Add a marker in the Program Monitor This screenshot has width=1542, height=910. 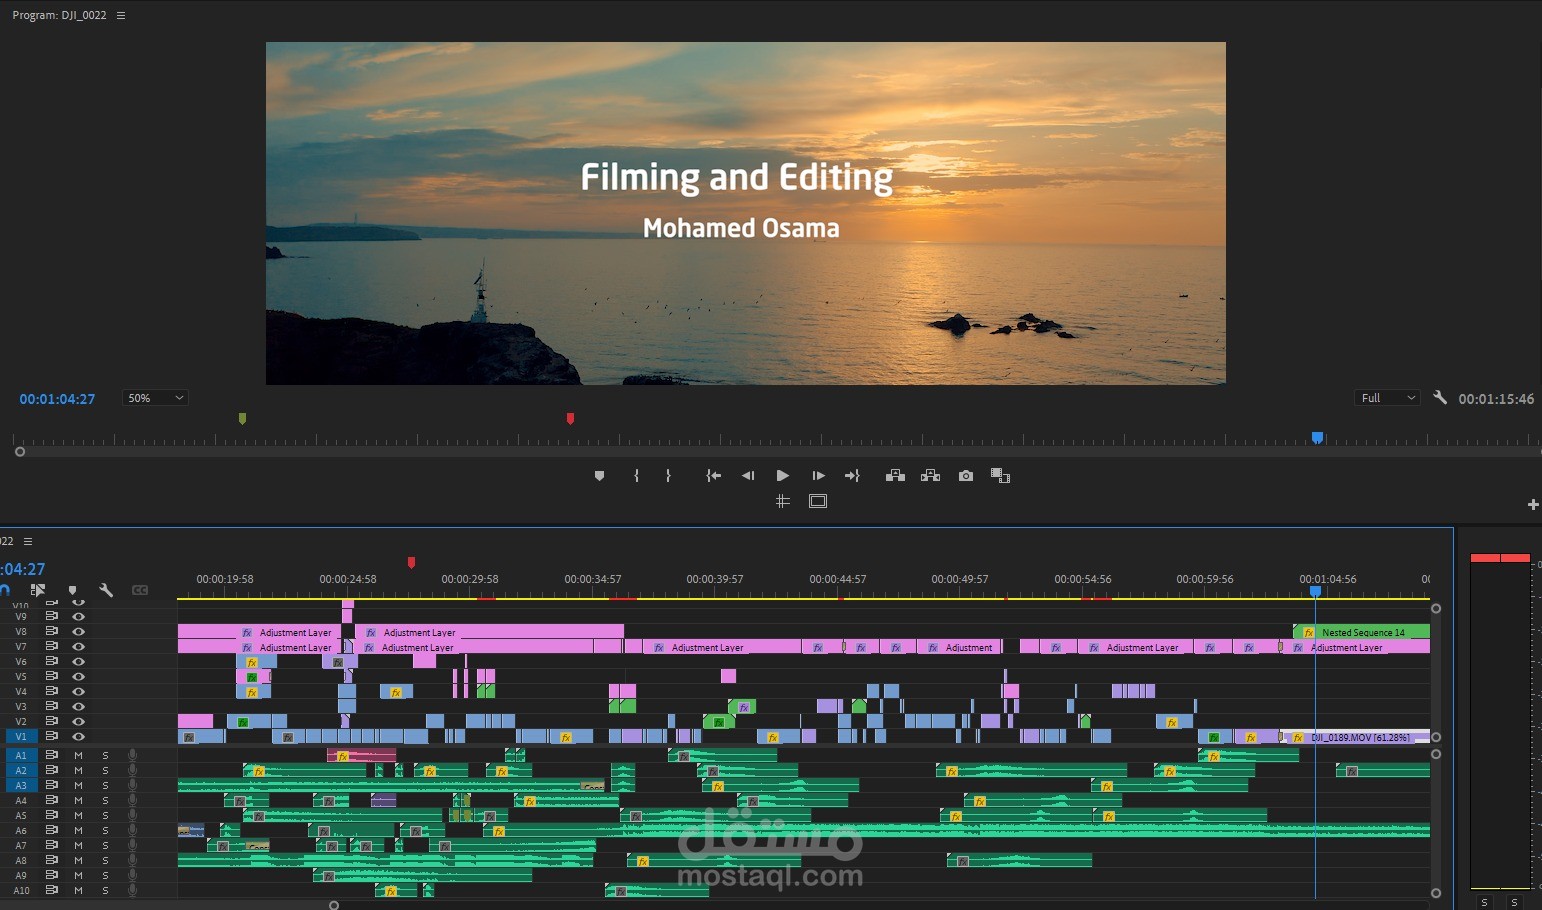[x=599, y=476]
